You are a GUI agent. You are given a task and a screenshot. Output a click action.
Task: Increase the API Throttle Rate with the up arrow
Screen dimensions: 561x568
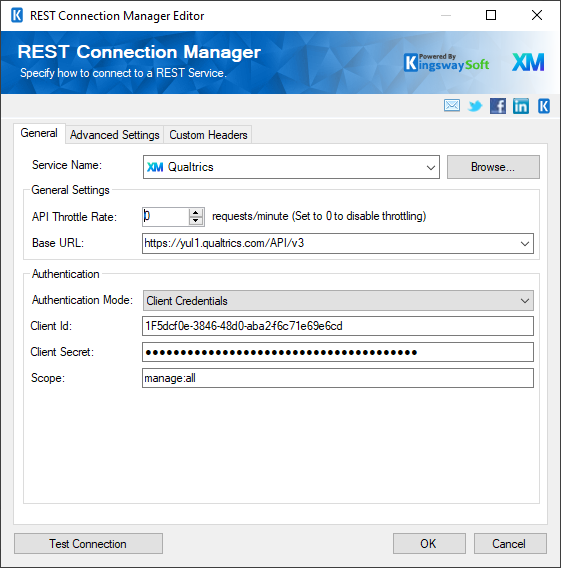point(196,213)
